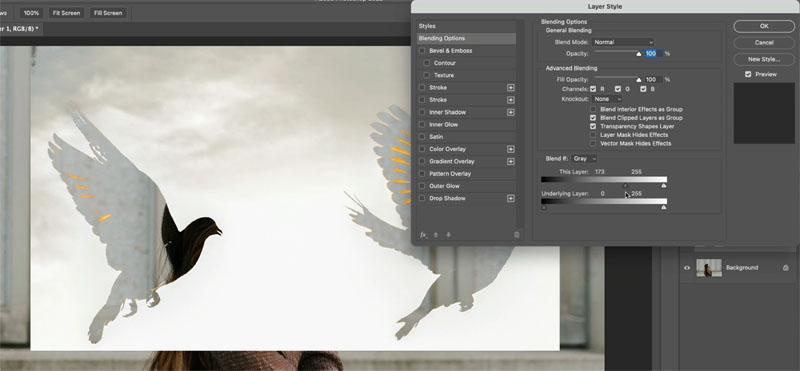Click the Cancel button
Screen dimensions: 800x371
764,42
